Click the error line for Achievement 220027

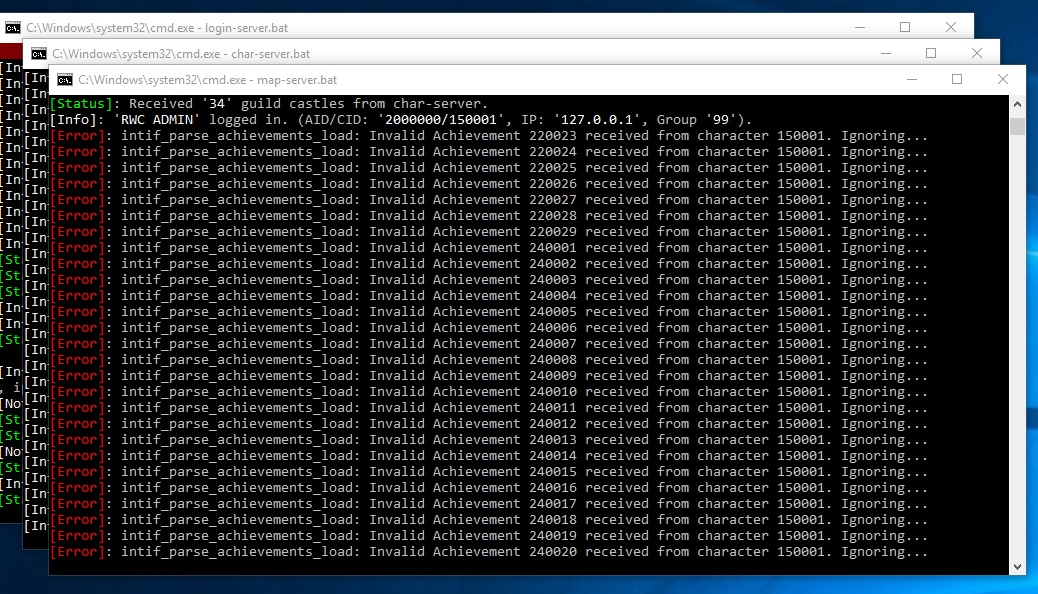coord(489,199)
